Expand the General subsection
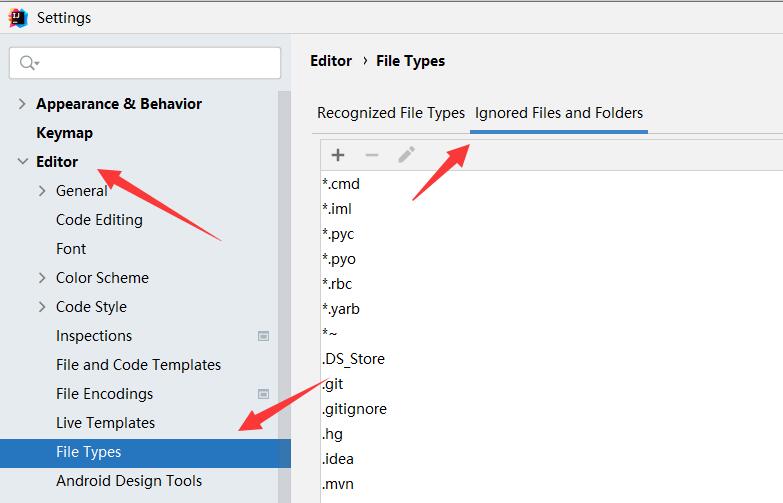 click(42, 191)
